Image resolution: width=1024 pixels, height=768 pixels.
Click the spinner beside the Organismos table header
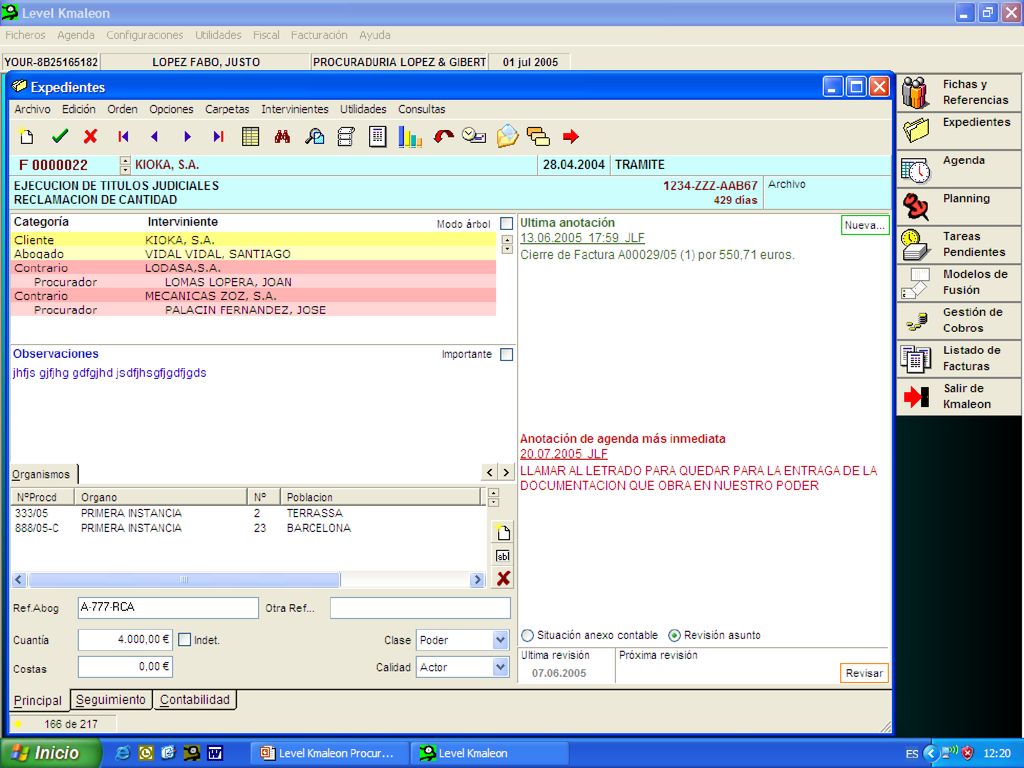pos(494,498)
